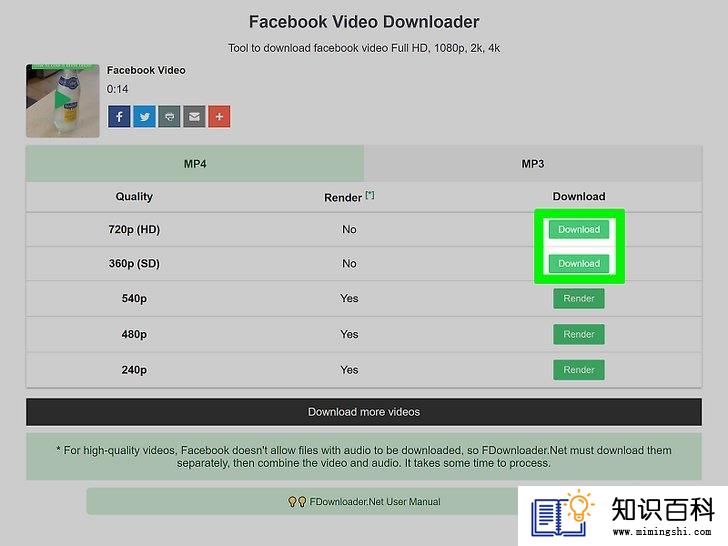
Task: Share the video on Facebook
Action: coord(119,117)
